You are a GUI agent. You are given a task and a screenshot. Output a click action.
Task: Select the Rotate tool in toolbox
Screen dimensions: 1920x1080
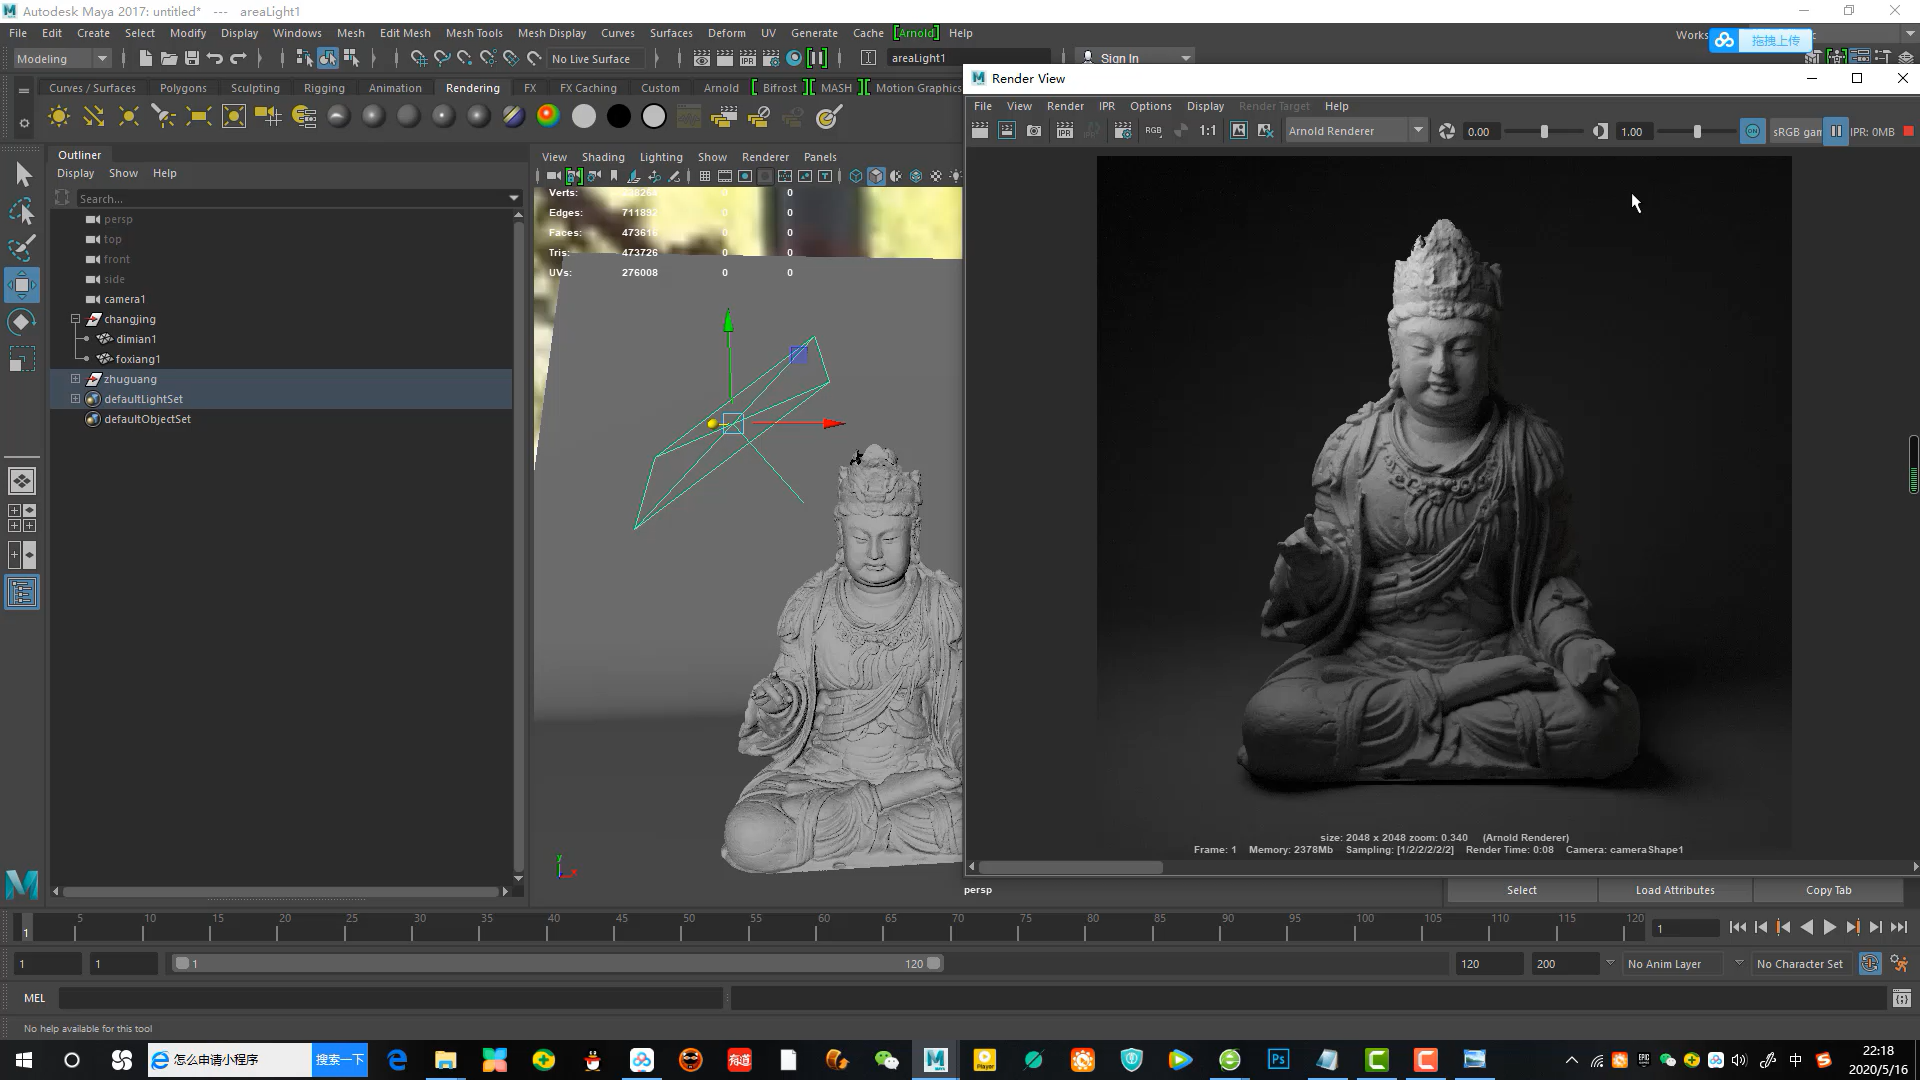coord(21,322)
